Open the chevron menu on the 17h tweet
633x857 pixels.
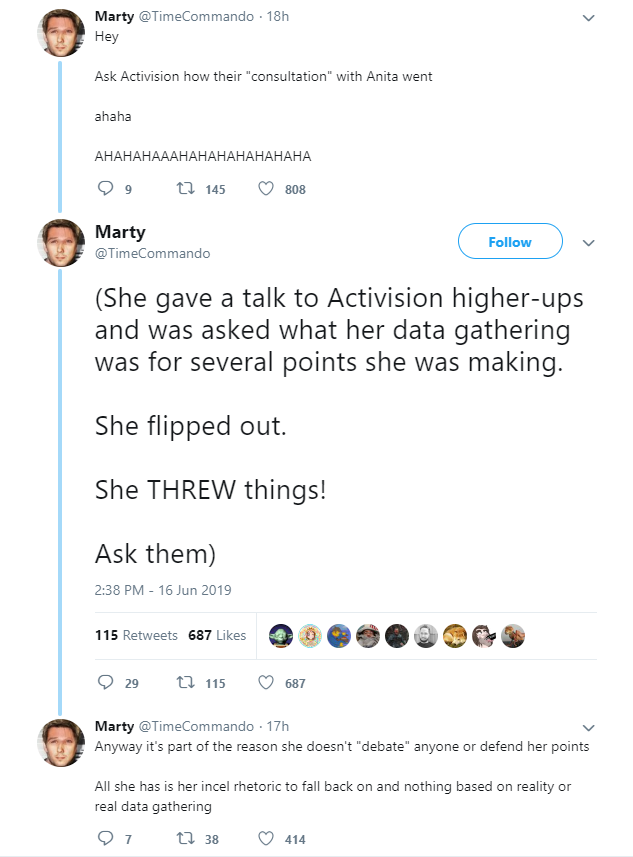coord(588,727)
